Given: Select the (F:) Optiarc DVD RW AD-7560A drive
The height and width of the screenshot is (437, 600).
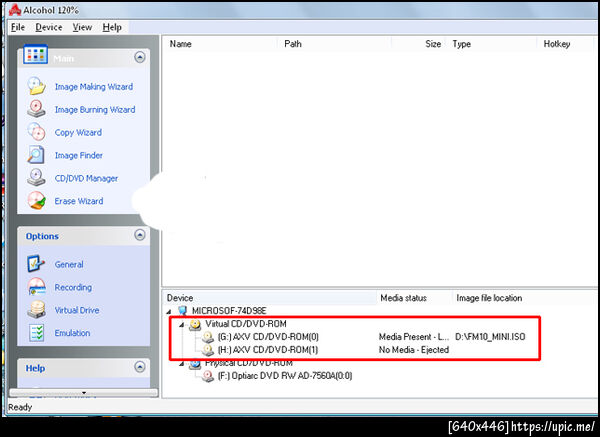Looking at the screenshot, I should click(x=285, y=376).
